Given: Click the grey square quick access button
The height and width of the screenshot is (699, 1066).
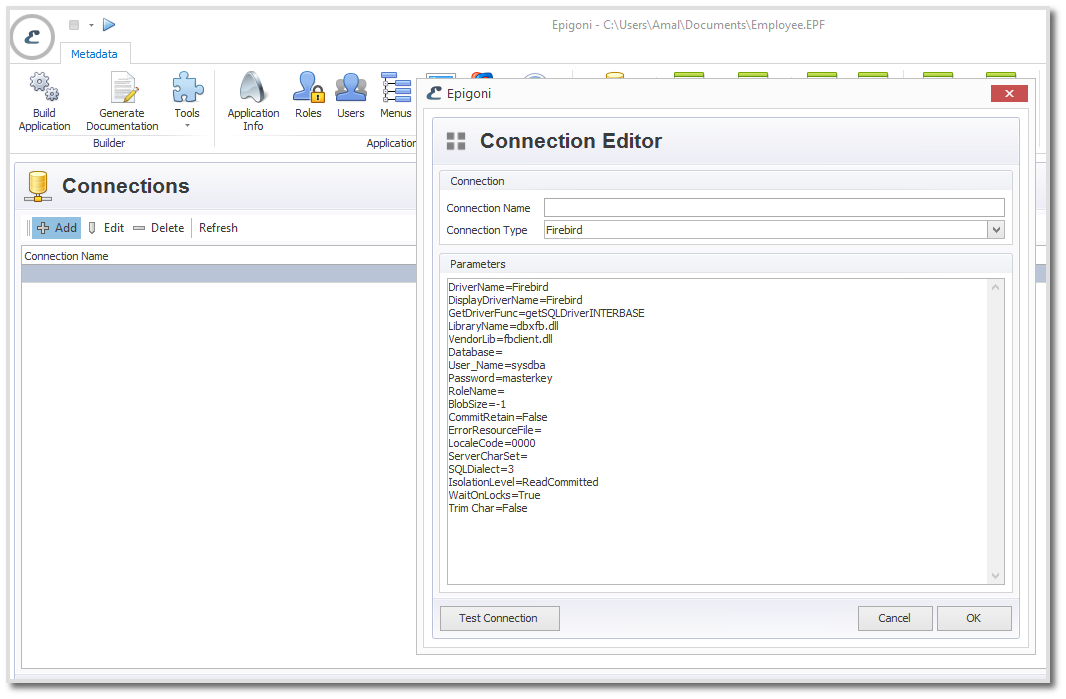Looking at the screenshot, I should (74, 24).
